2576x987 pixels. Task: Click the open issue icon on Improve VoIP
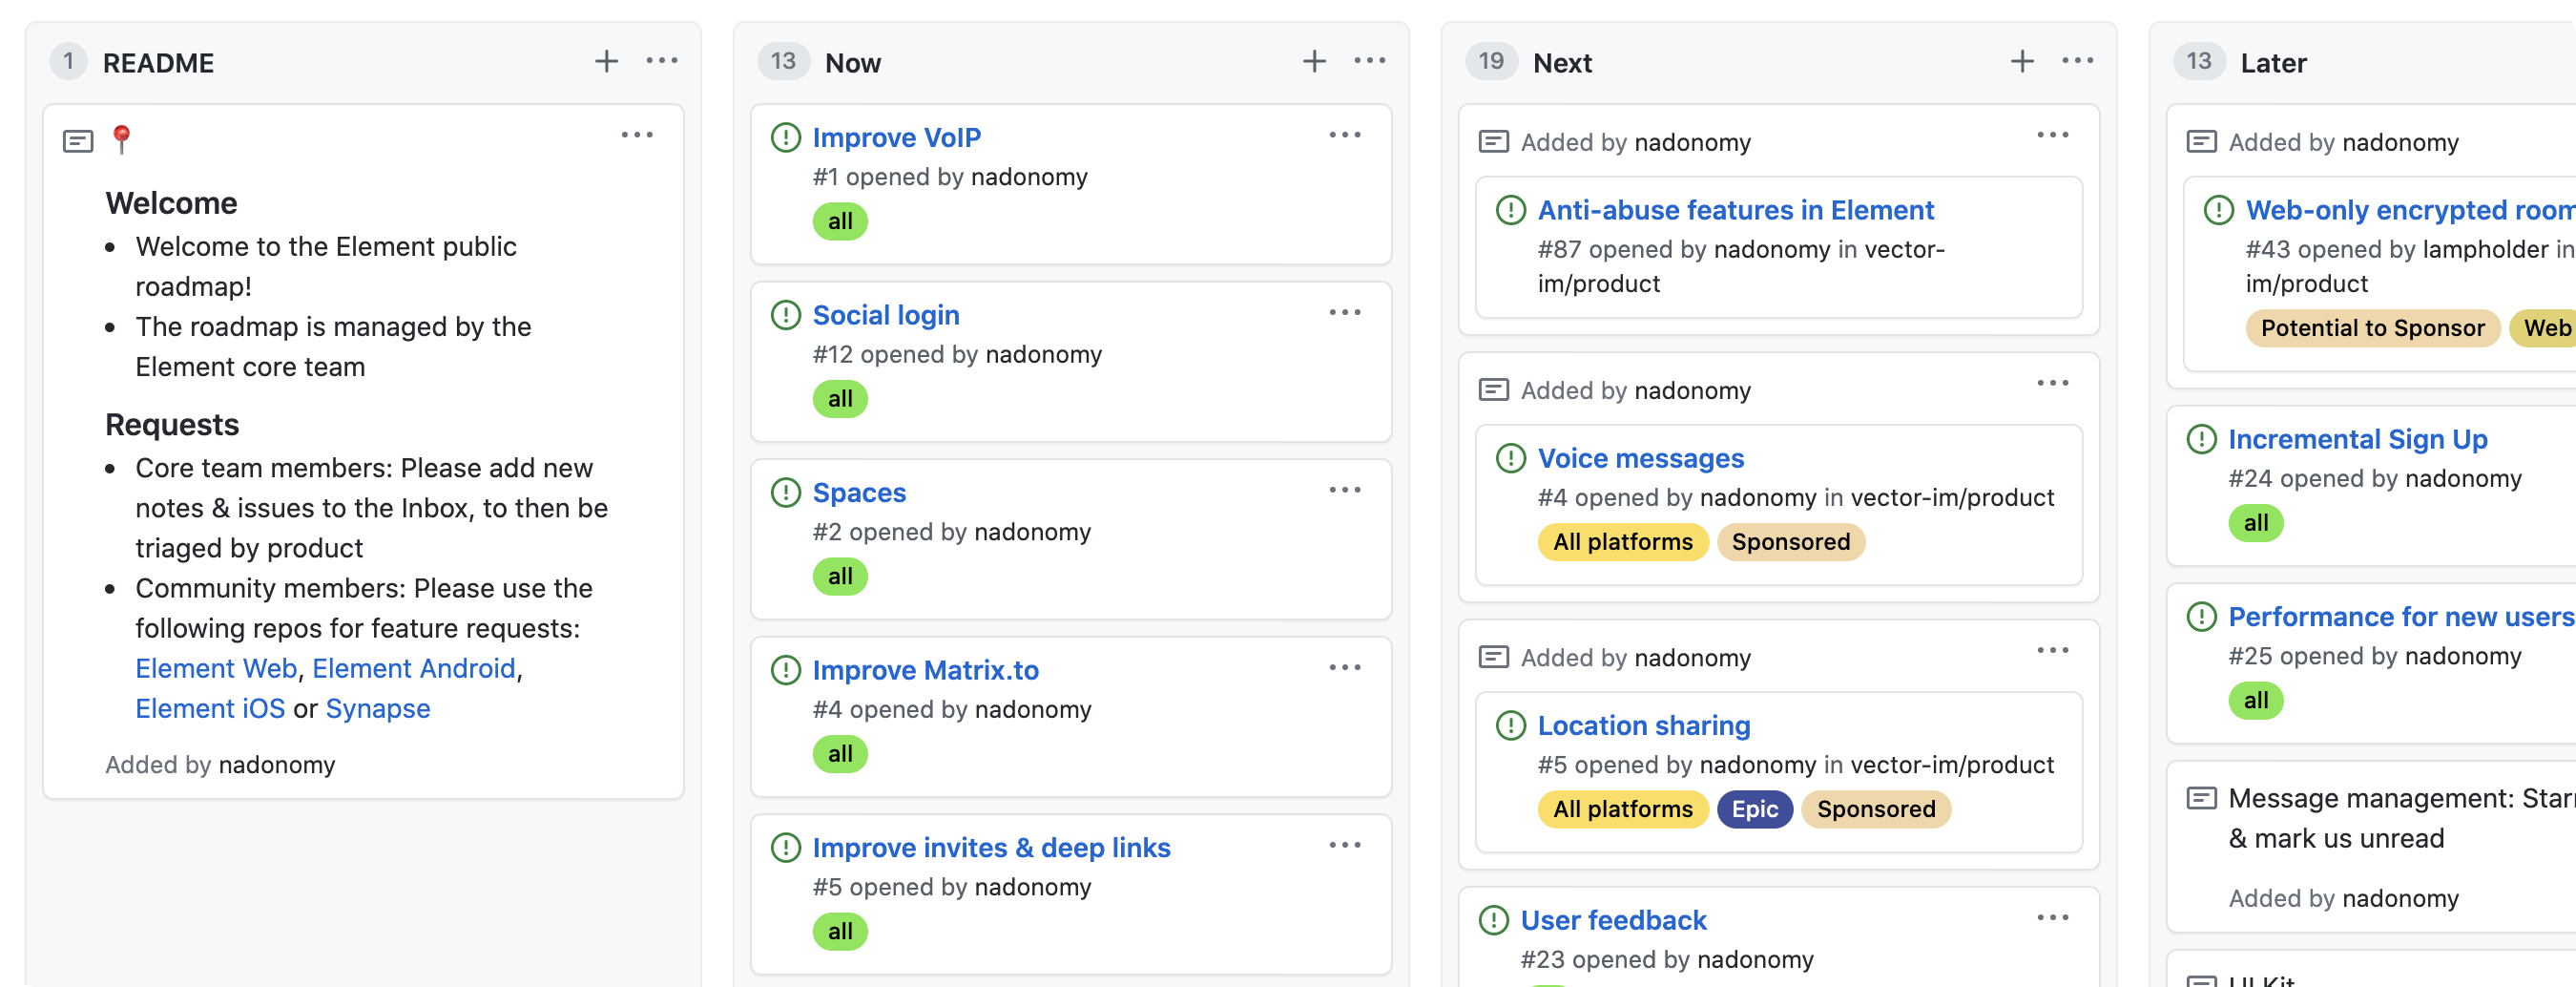click(x=786, y=137)
